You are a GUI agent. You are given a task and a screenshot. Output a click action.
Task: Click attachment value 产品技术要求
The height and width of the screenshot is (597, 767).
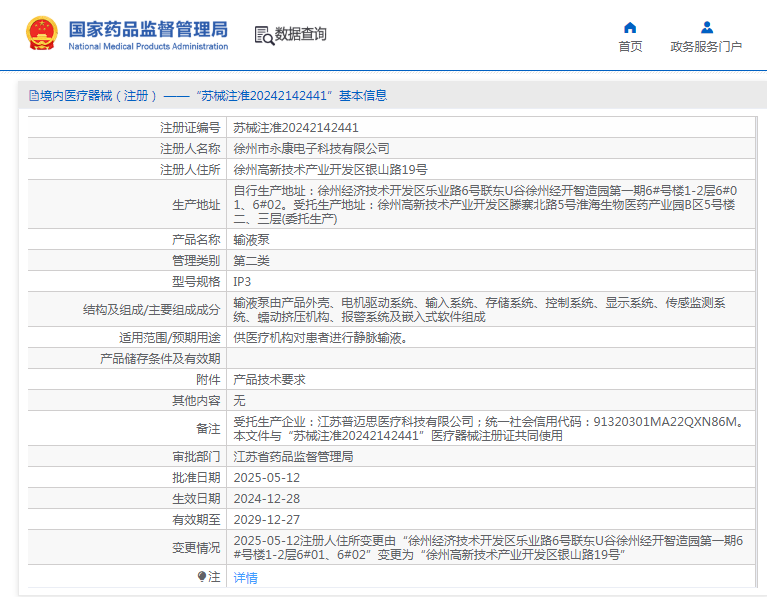pos(270,380)
